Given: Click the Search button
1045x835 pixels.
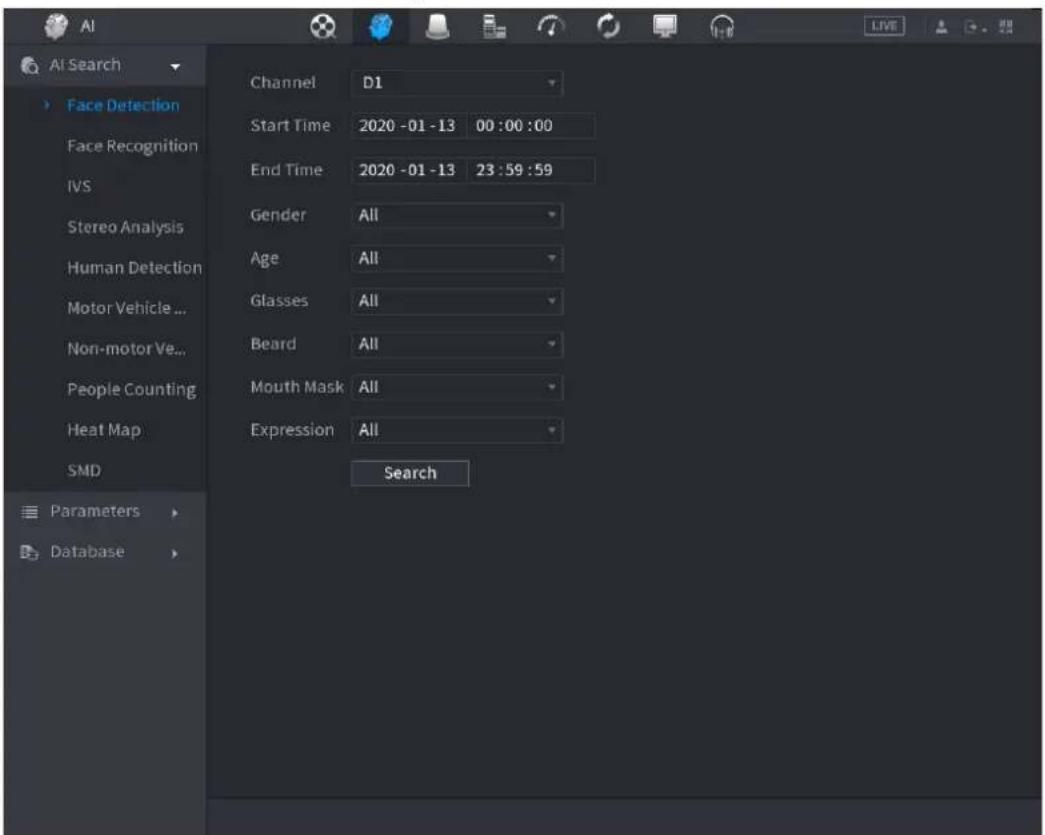Looking at the screenshot, I should (x=410, y=473).
